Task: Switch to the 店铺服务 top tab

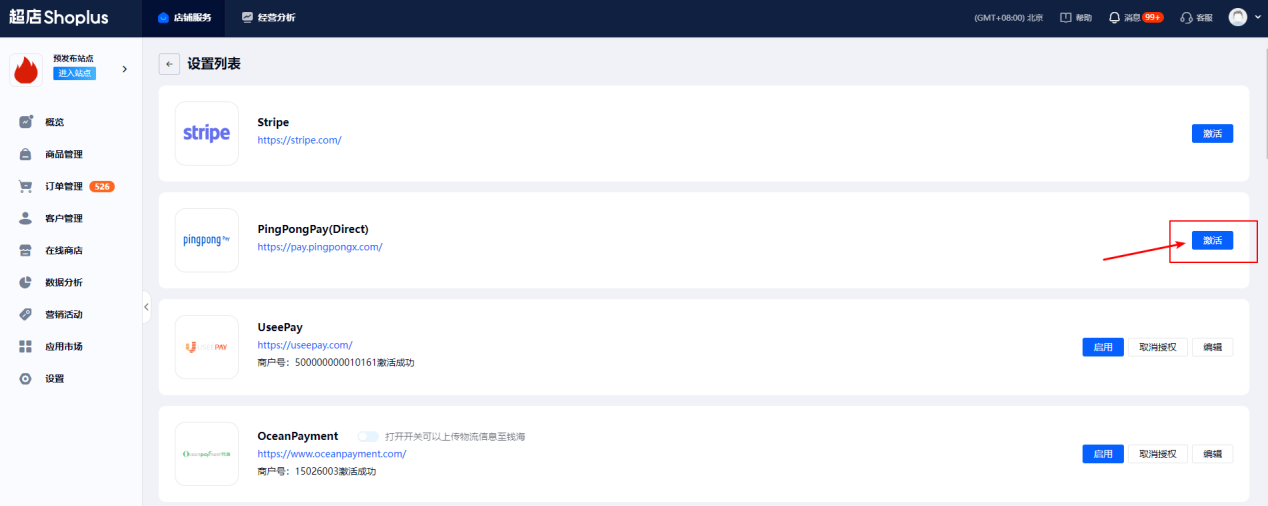Action: (x=185, y=18)
